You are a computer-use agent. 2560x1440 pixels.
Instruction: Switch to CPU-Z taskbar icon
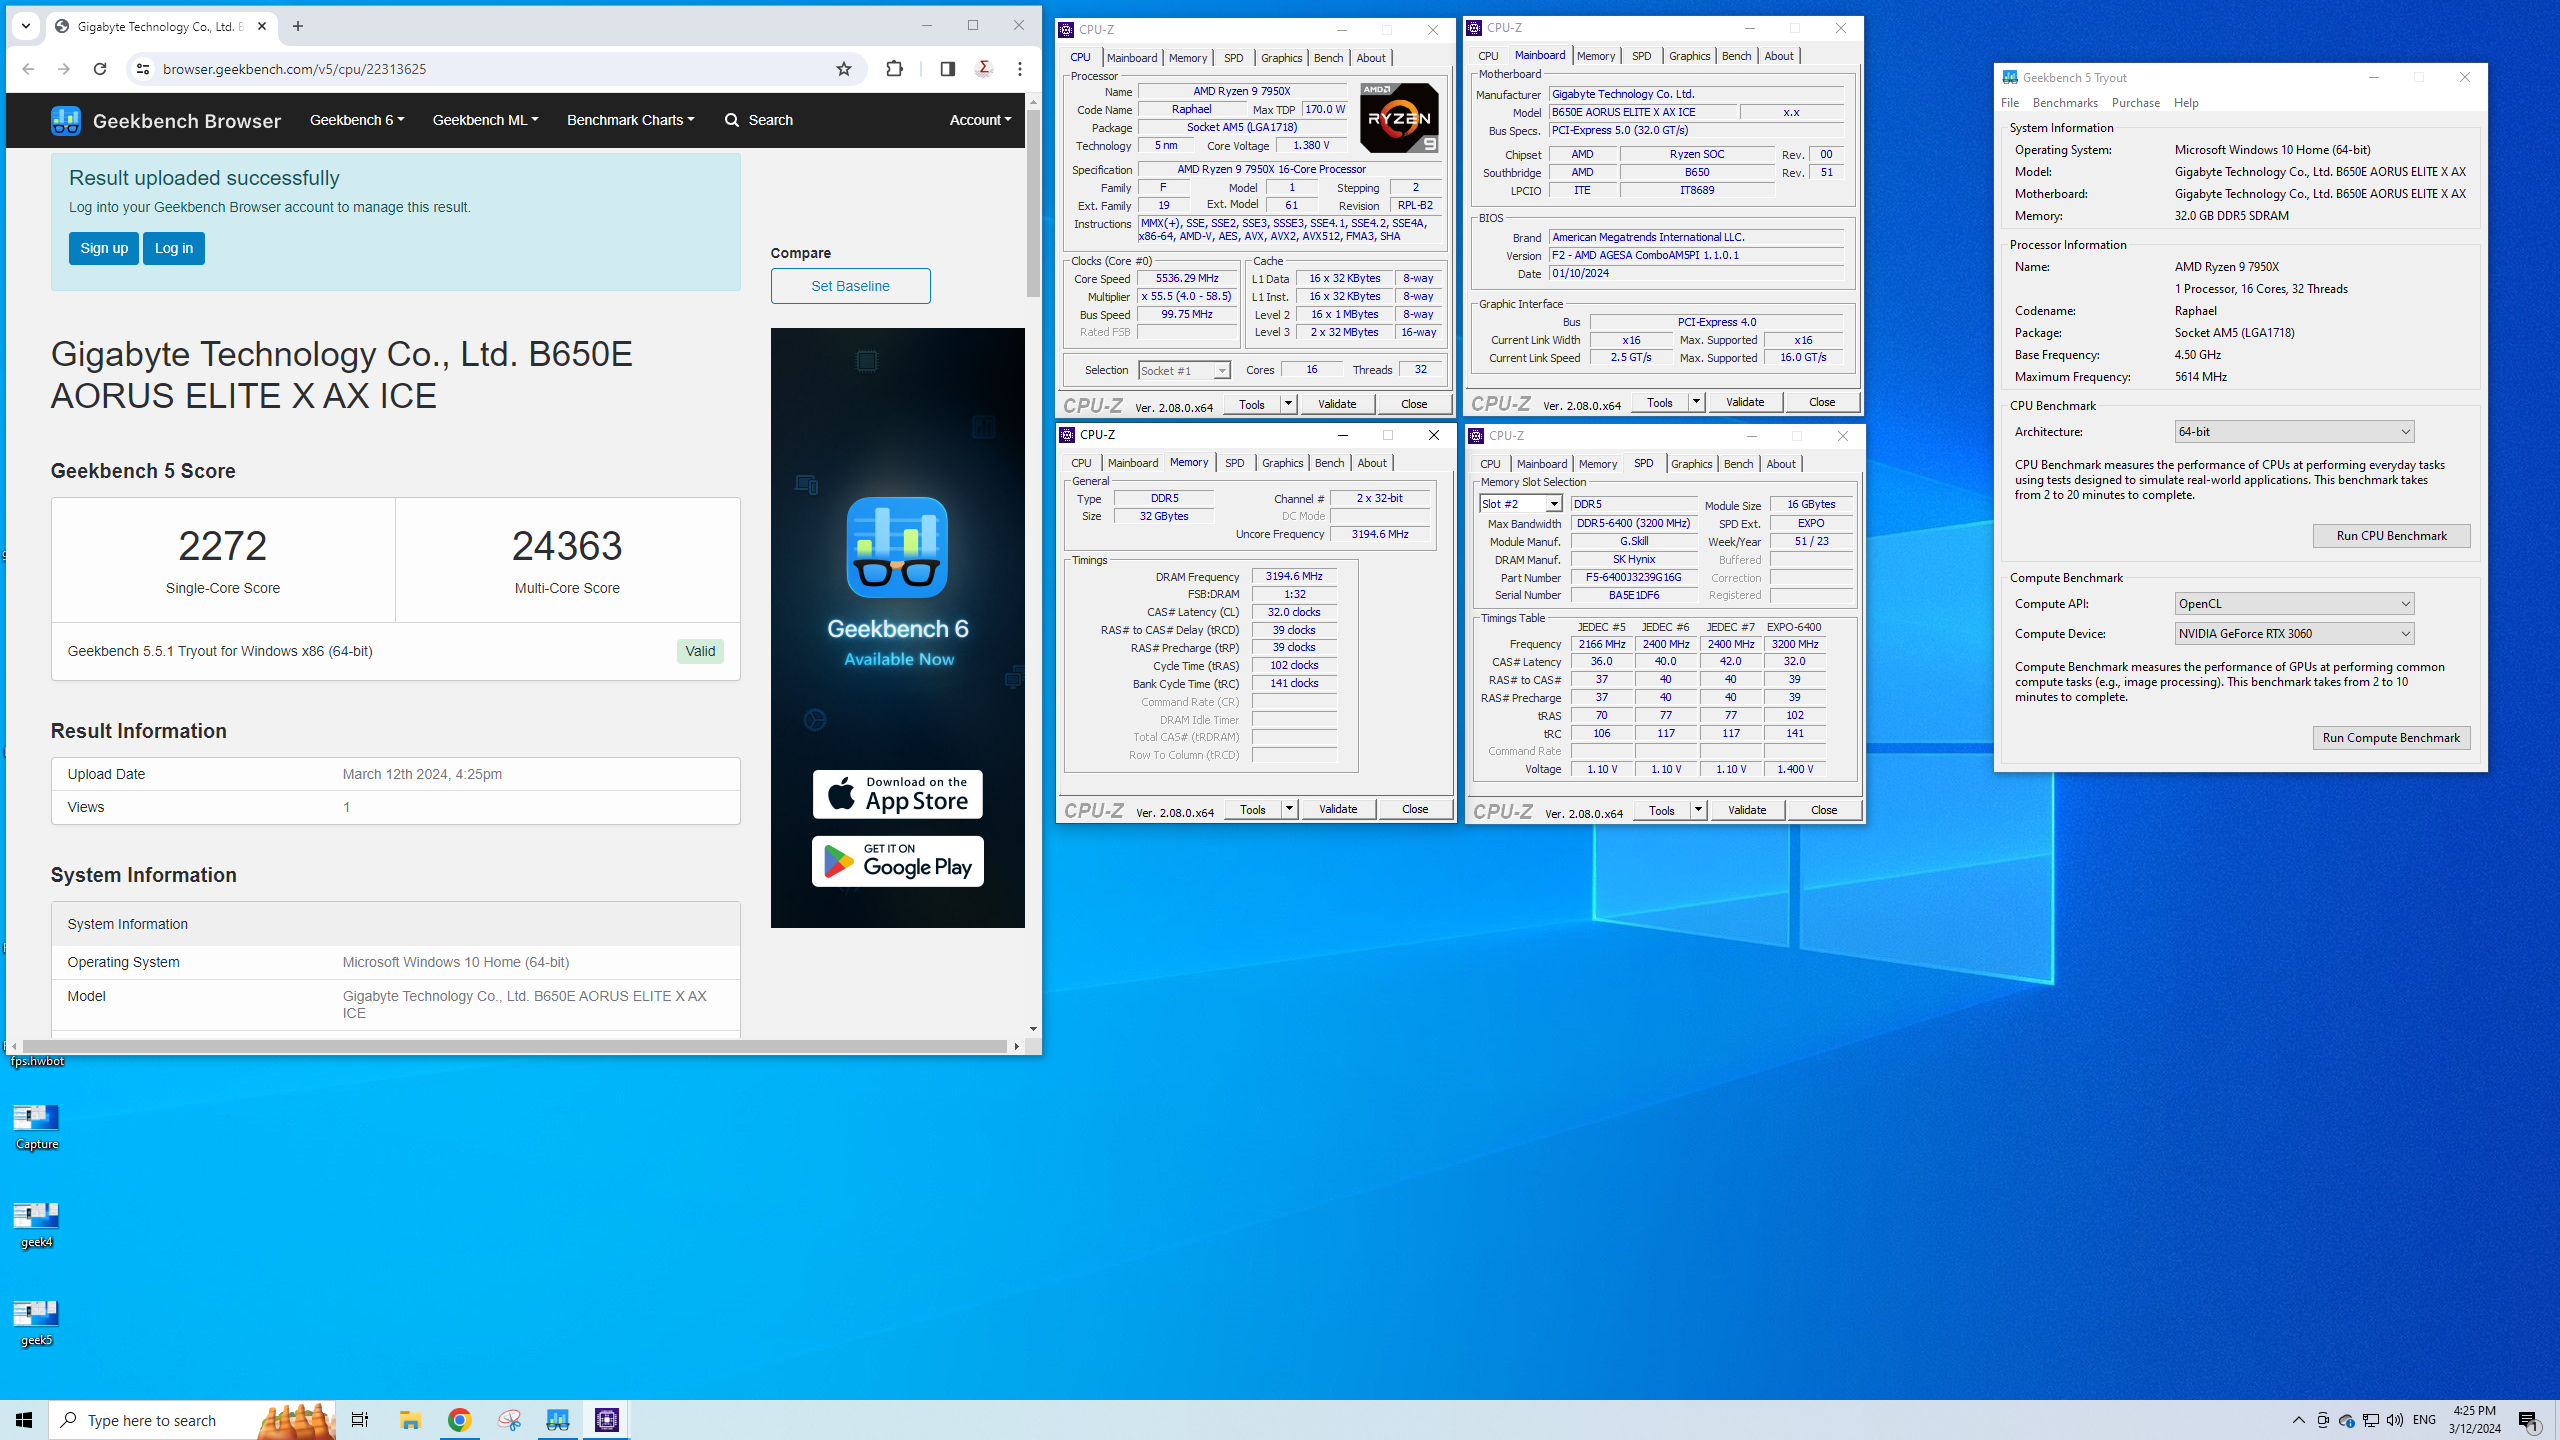pyautogui.click(x=607, y=1420)
